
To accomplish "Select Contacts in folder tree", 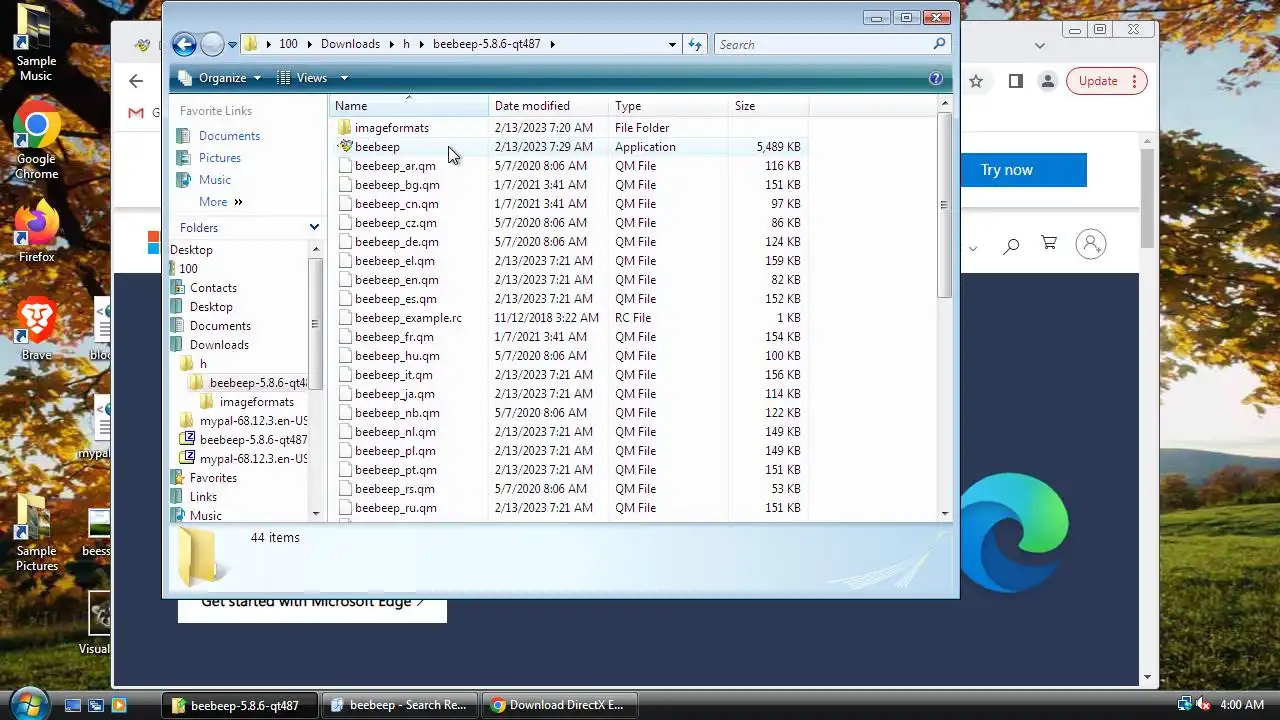I will pos(213,288).
